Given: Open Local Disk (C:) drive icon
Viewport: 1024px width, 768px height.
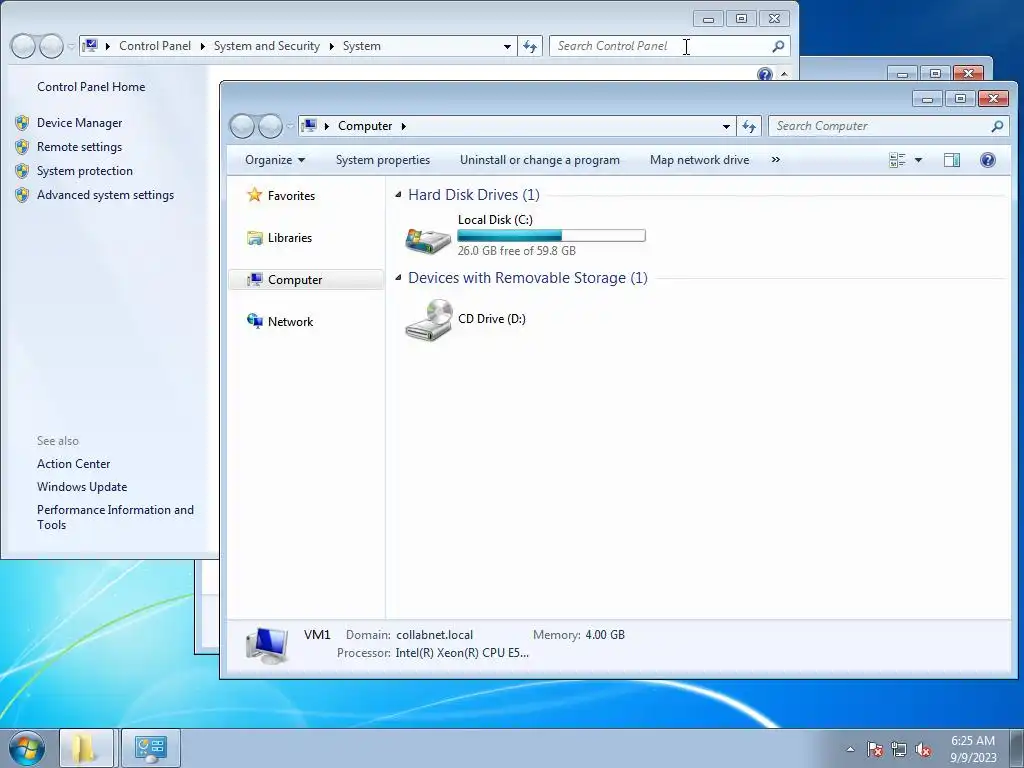Looking at the screenshot, I should coord(428,240).
